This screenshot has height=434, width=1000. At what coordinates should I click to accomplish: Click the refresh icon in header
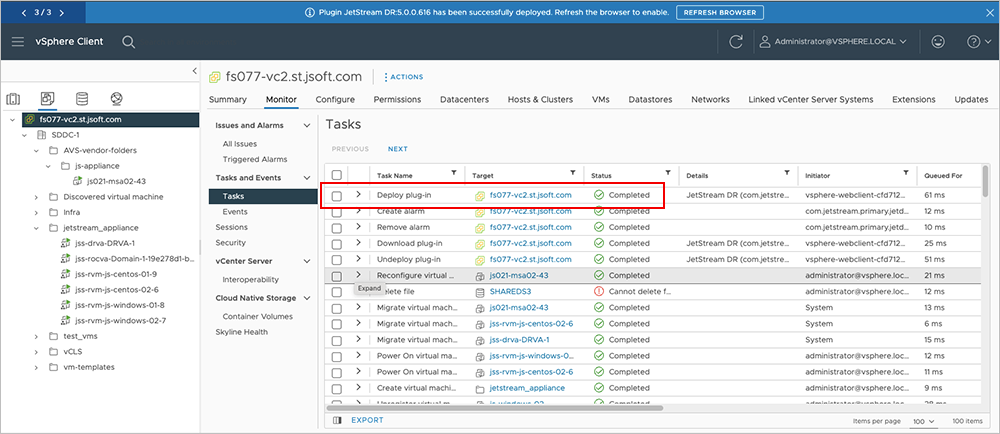point(736,42)
